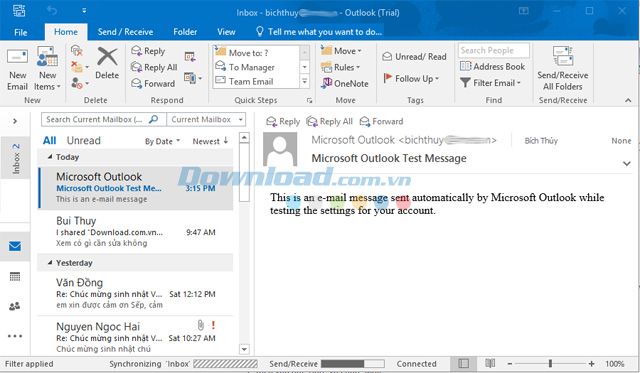Click the Undo icon in the title bar
640x373 pixels.
[52, 11]
